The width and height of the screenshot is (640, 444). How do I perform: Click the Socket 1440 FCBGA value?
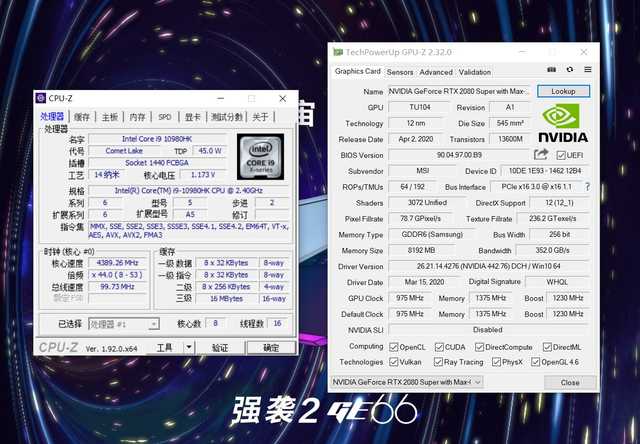(157, 163)
